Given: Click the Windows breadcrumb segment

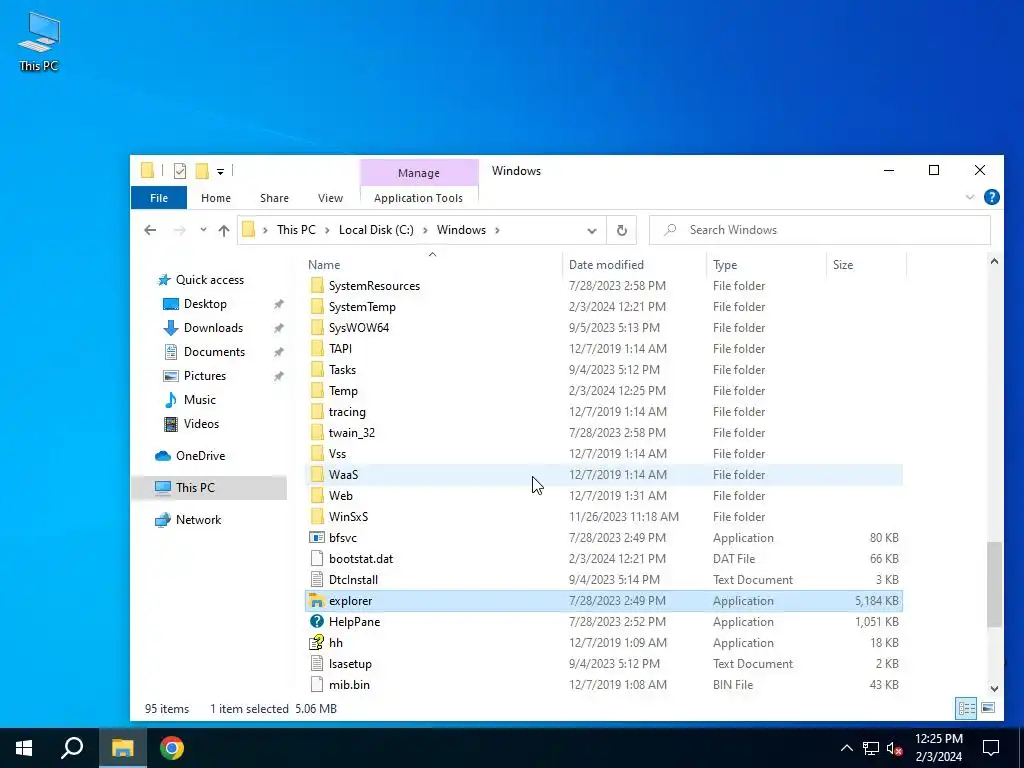Looking at the screenshot, I should tap(461, 230).
